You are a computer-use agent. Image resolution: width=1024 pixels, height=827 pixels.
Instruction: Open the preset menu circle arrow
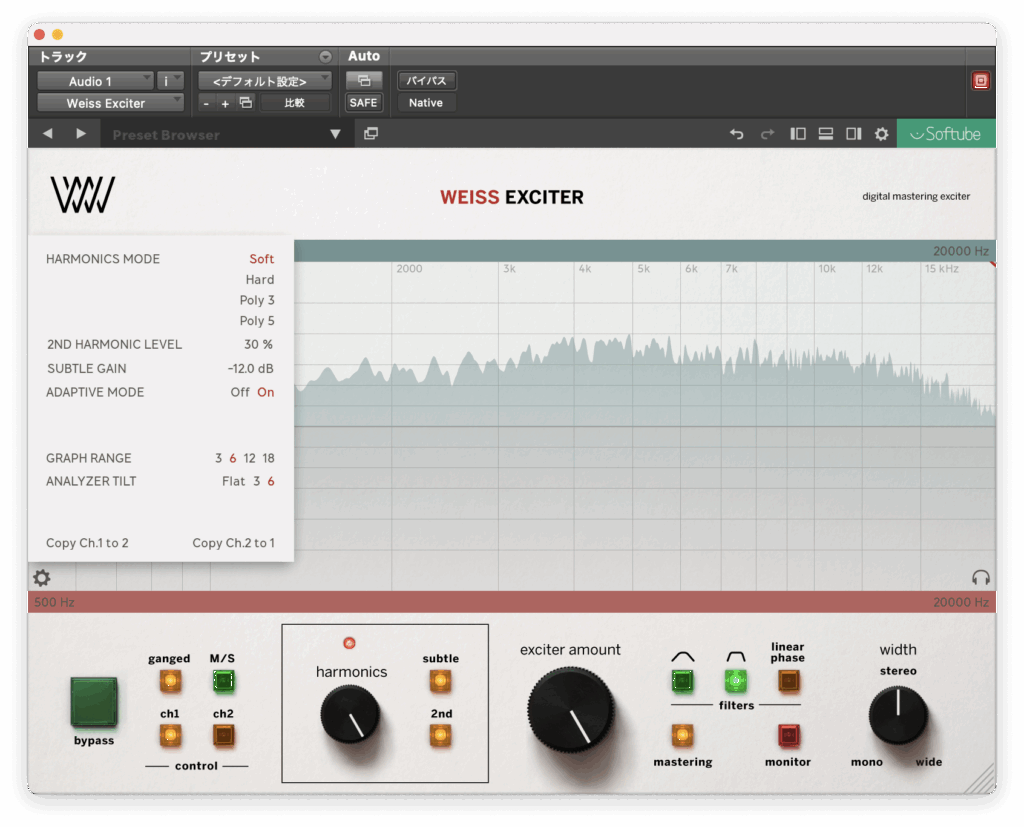tap(325, 57)
